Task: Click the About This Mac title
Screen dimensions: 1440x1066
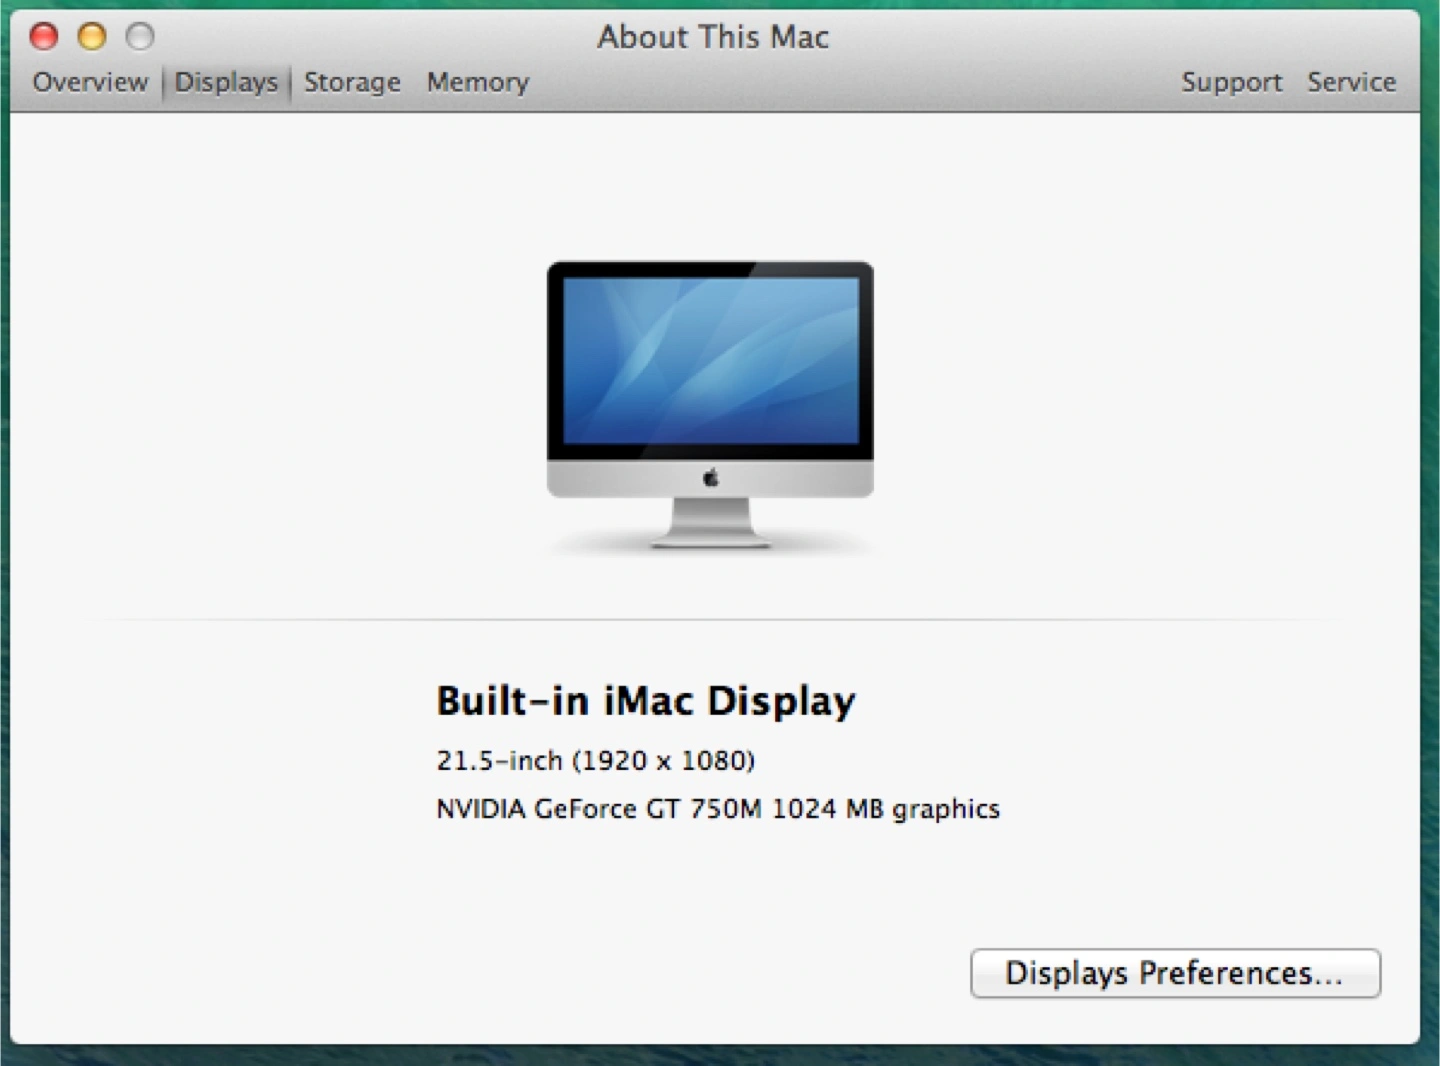Action: coord(713,37)
